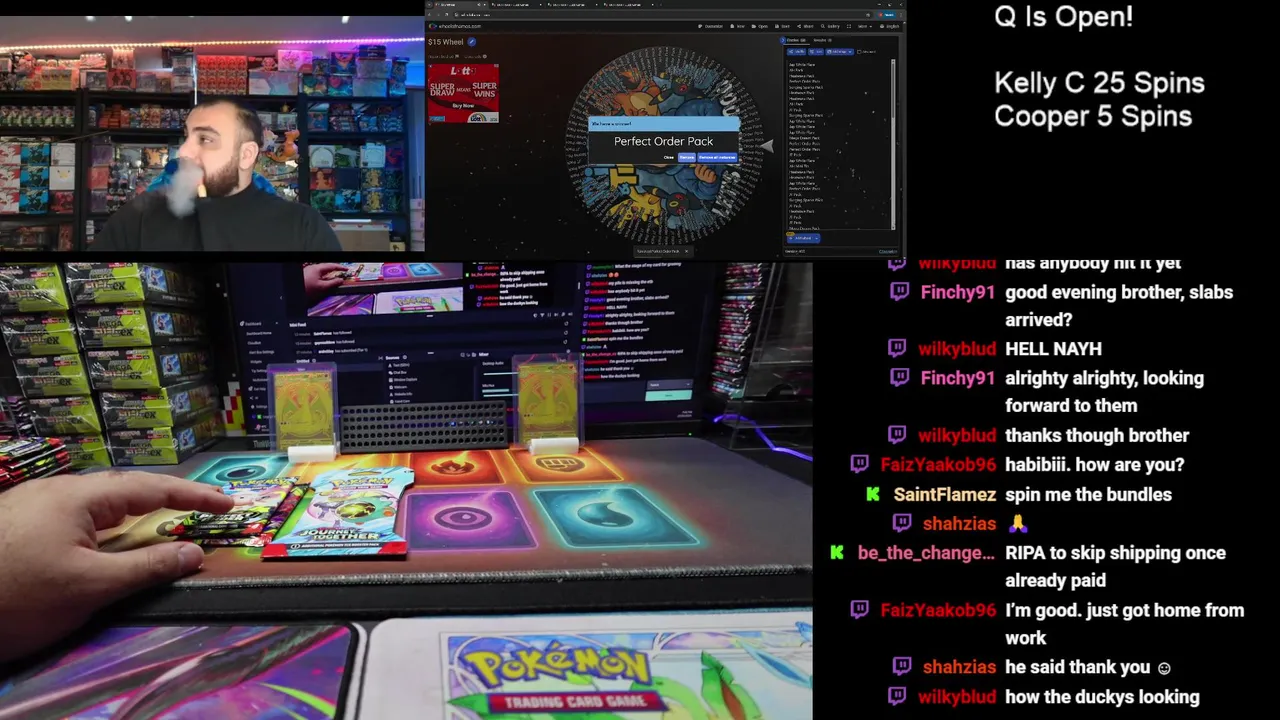Viewport: 1280px width, 720px height.
Task: Click username SaintFlamez in chat
Action: (945, 494)
